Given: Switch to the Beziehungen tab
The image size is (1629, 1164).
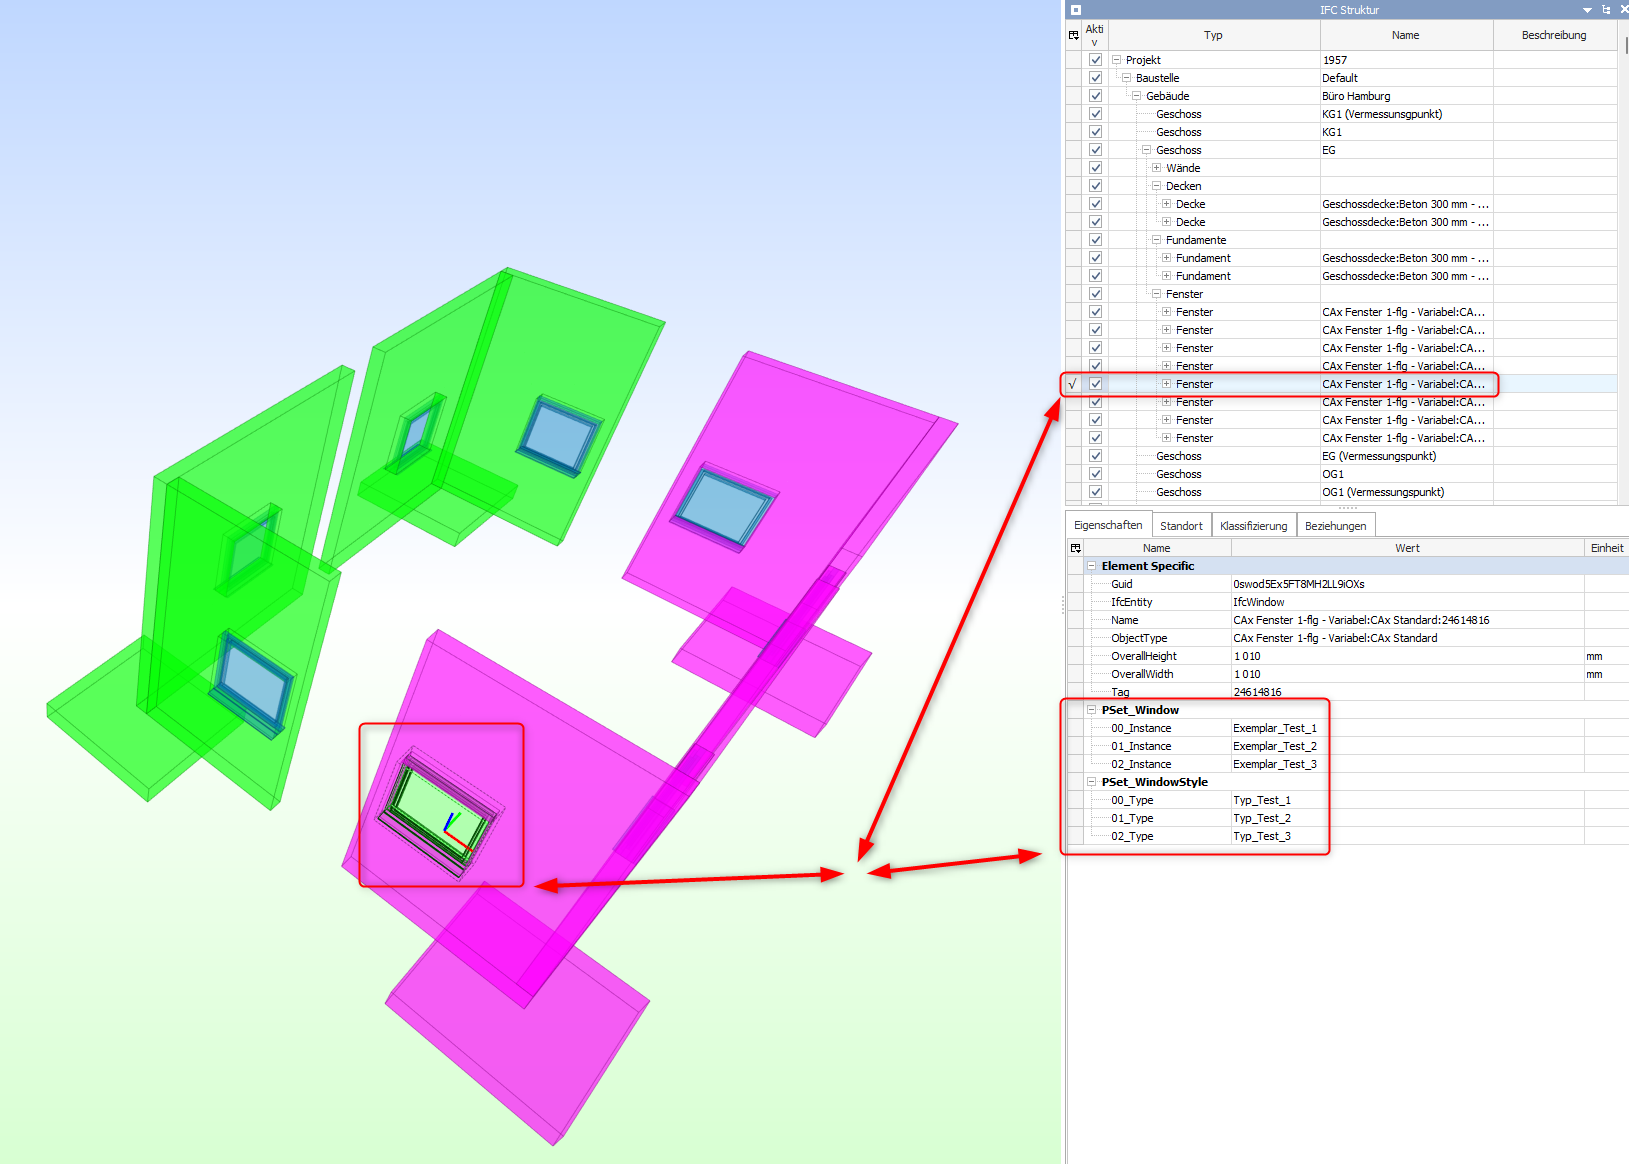Looking at the screenshot, I should point(1335,526).
